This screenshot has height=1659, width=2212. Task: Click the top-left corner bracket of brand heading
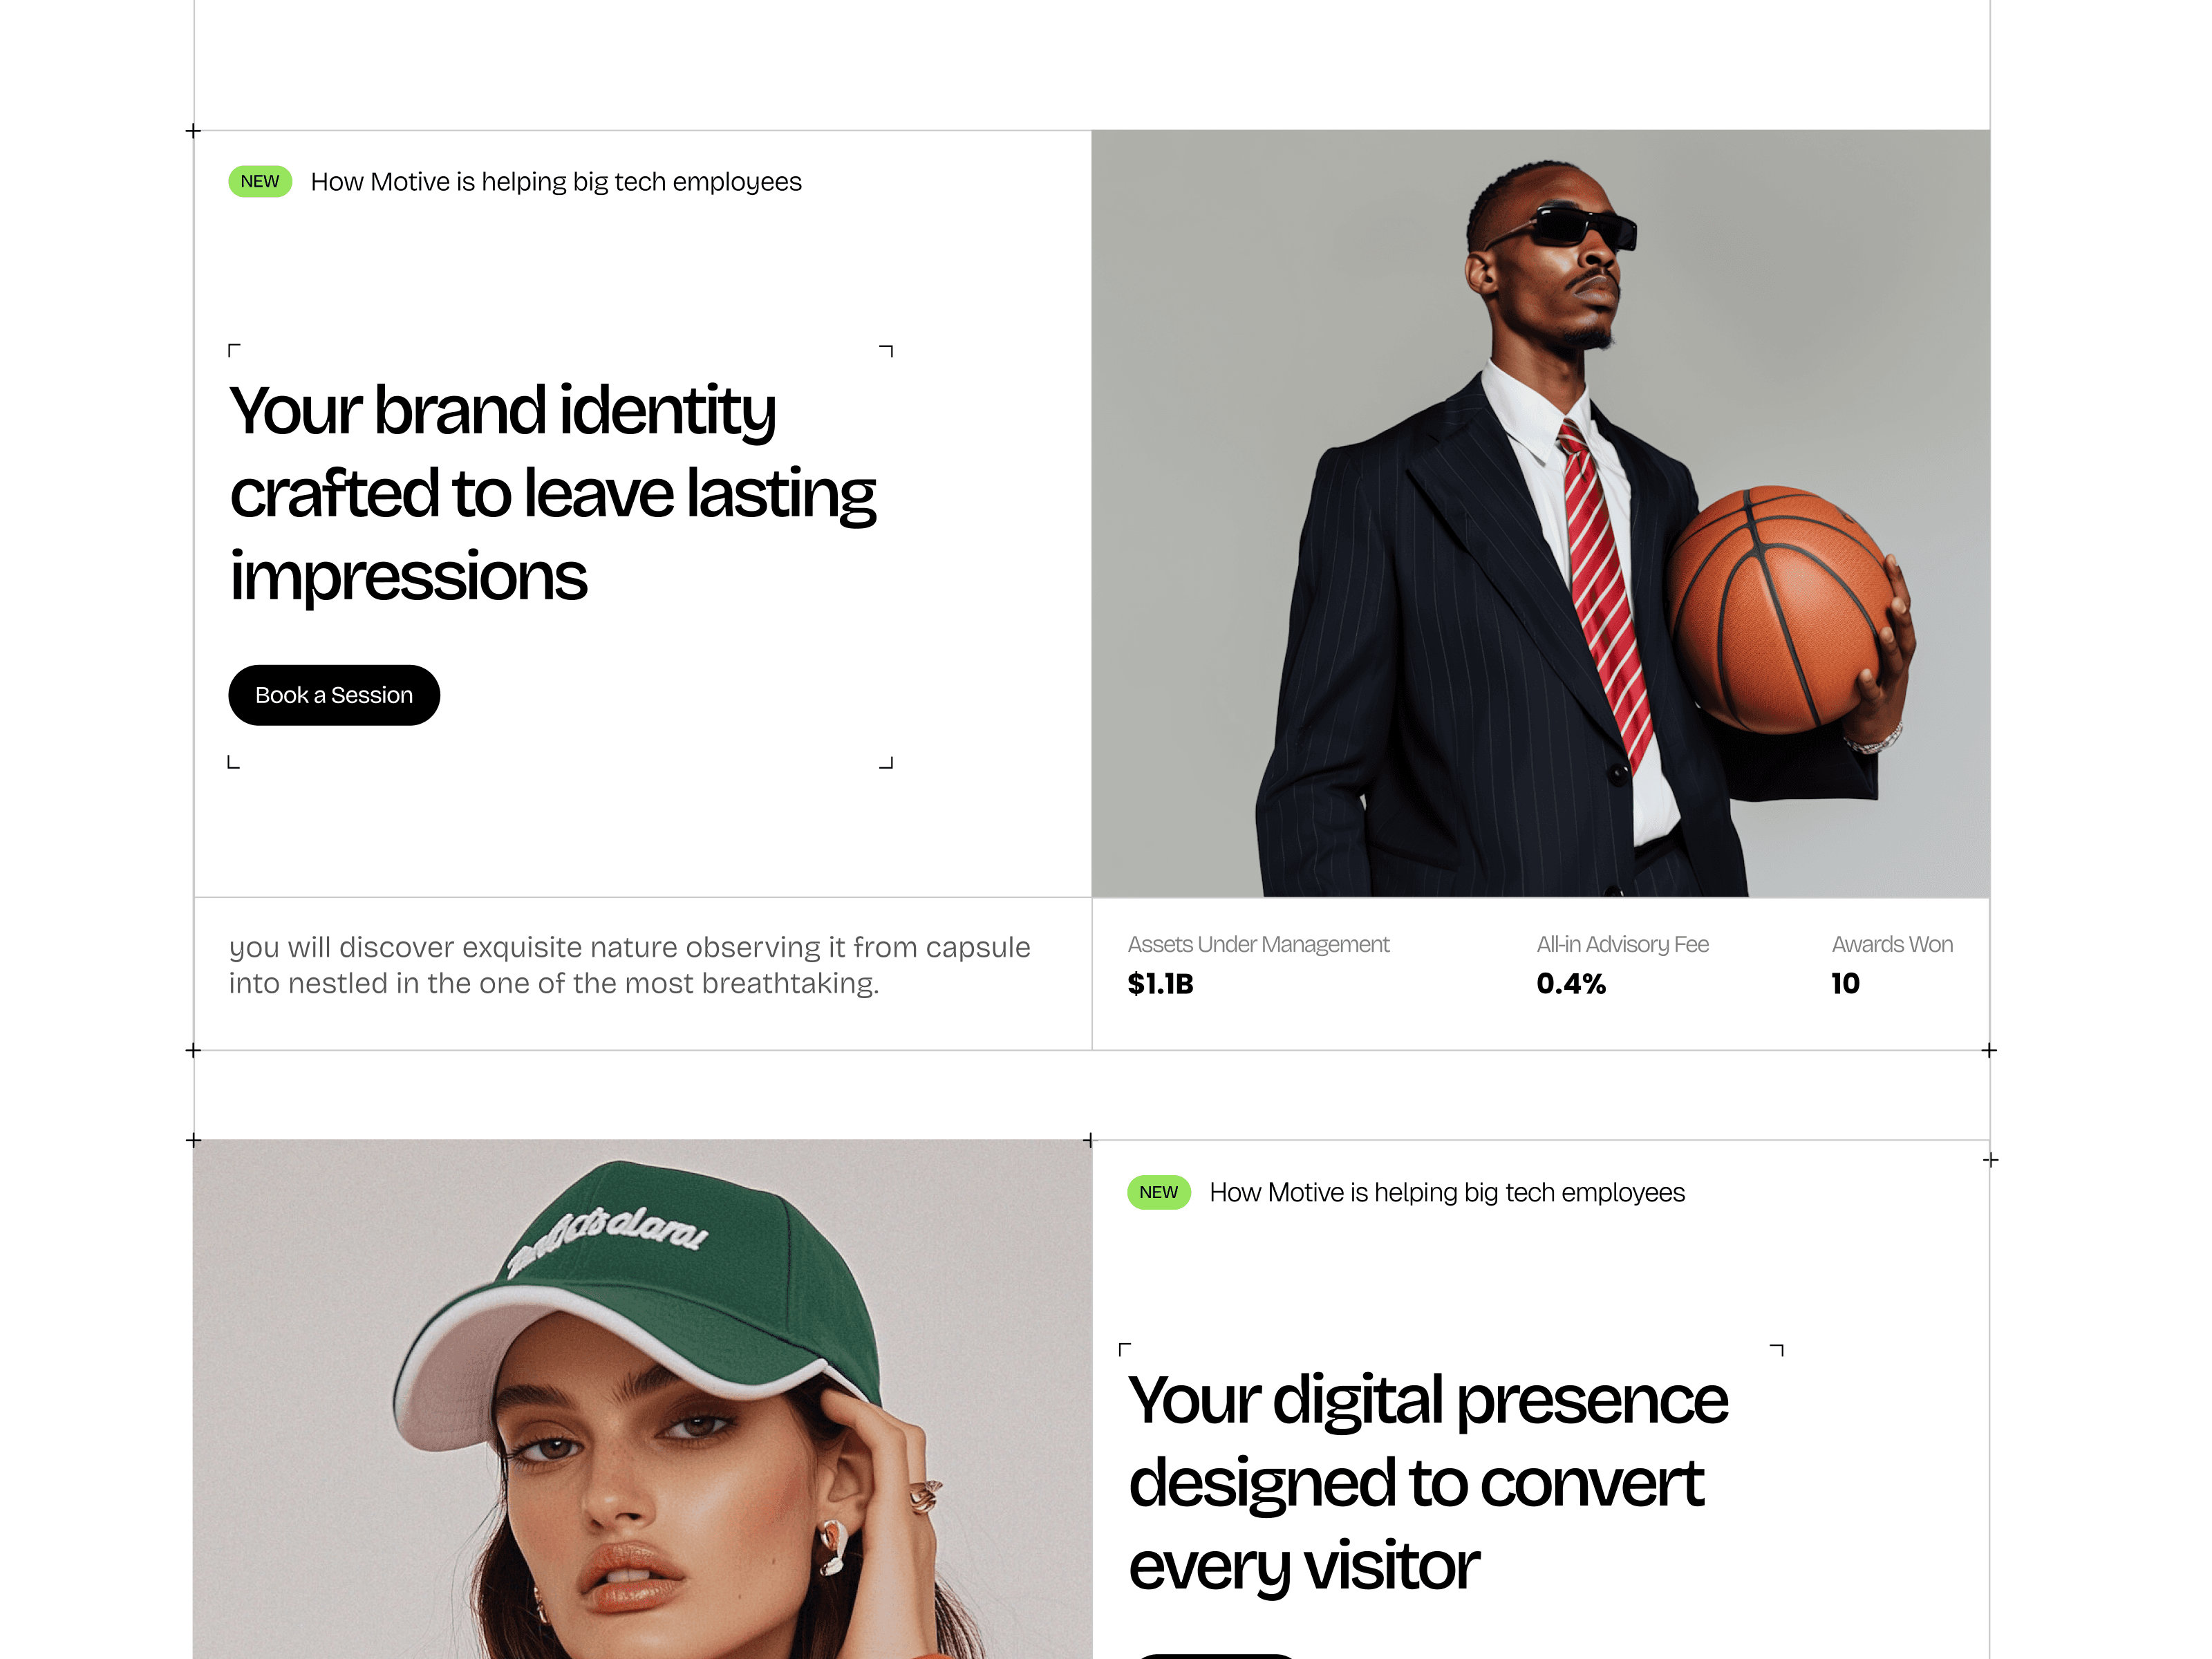pyautogui.click(x=234, y=350)
